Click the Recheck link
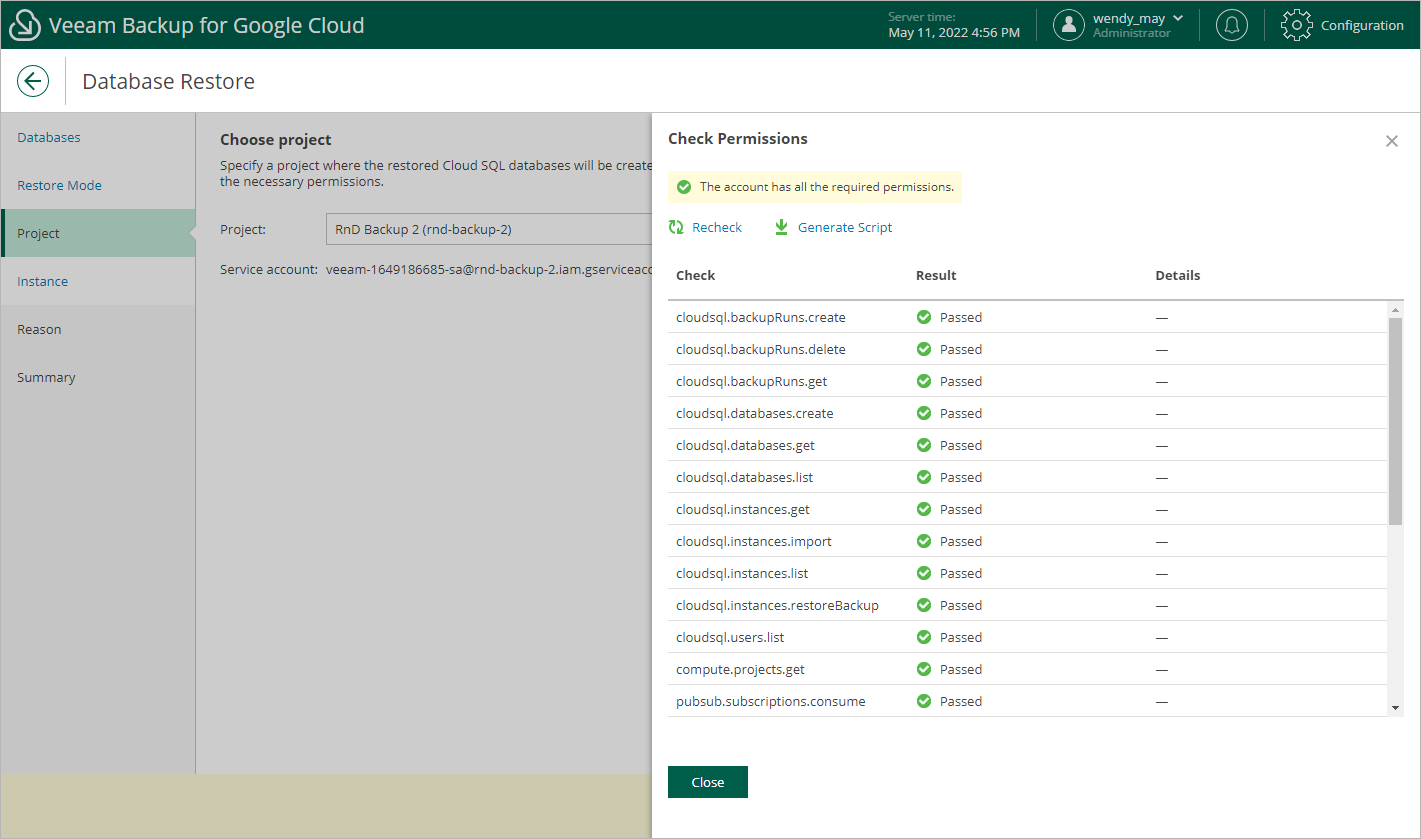This screenshot has width=1421, height=839. click(x=717, y=227)
